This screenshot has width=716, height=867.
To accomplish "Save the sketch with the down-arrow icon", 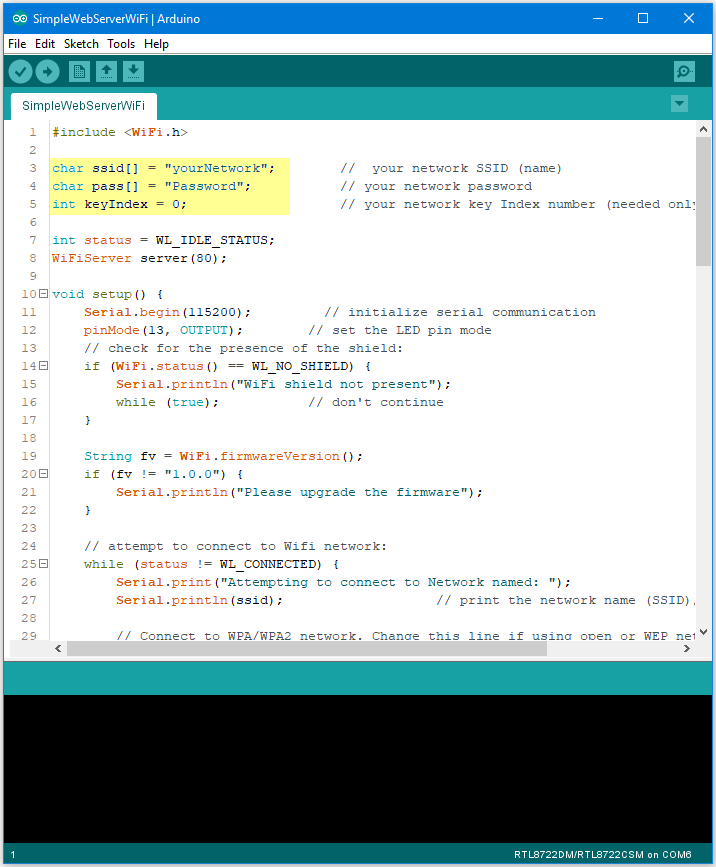I will (x=133, y=72).
